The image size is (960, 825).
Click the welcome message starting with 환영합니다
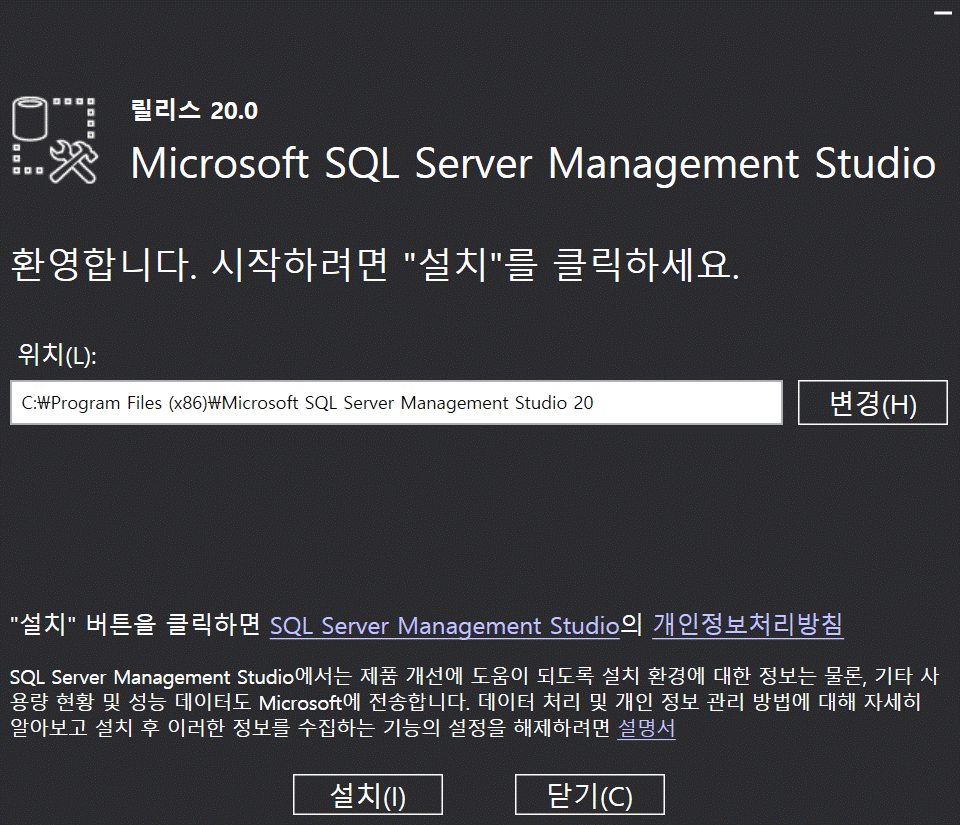click(x=375, y=265)
